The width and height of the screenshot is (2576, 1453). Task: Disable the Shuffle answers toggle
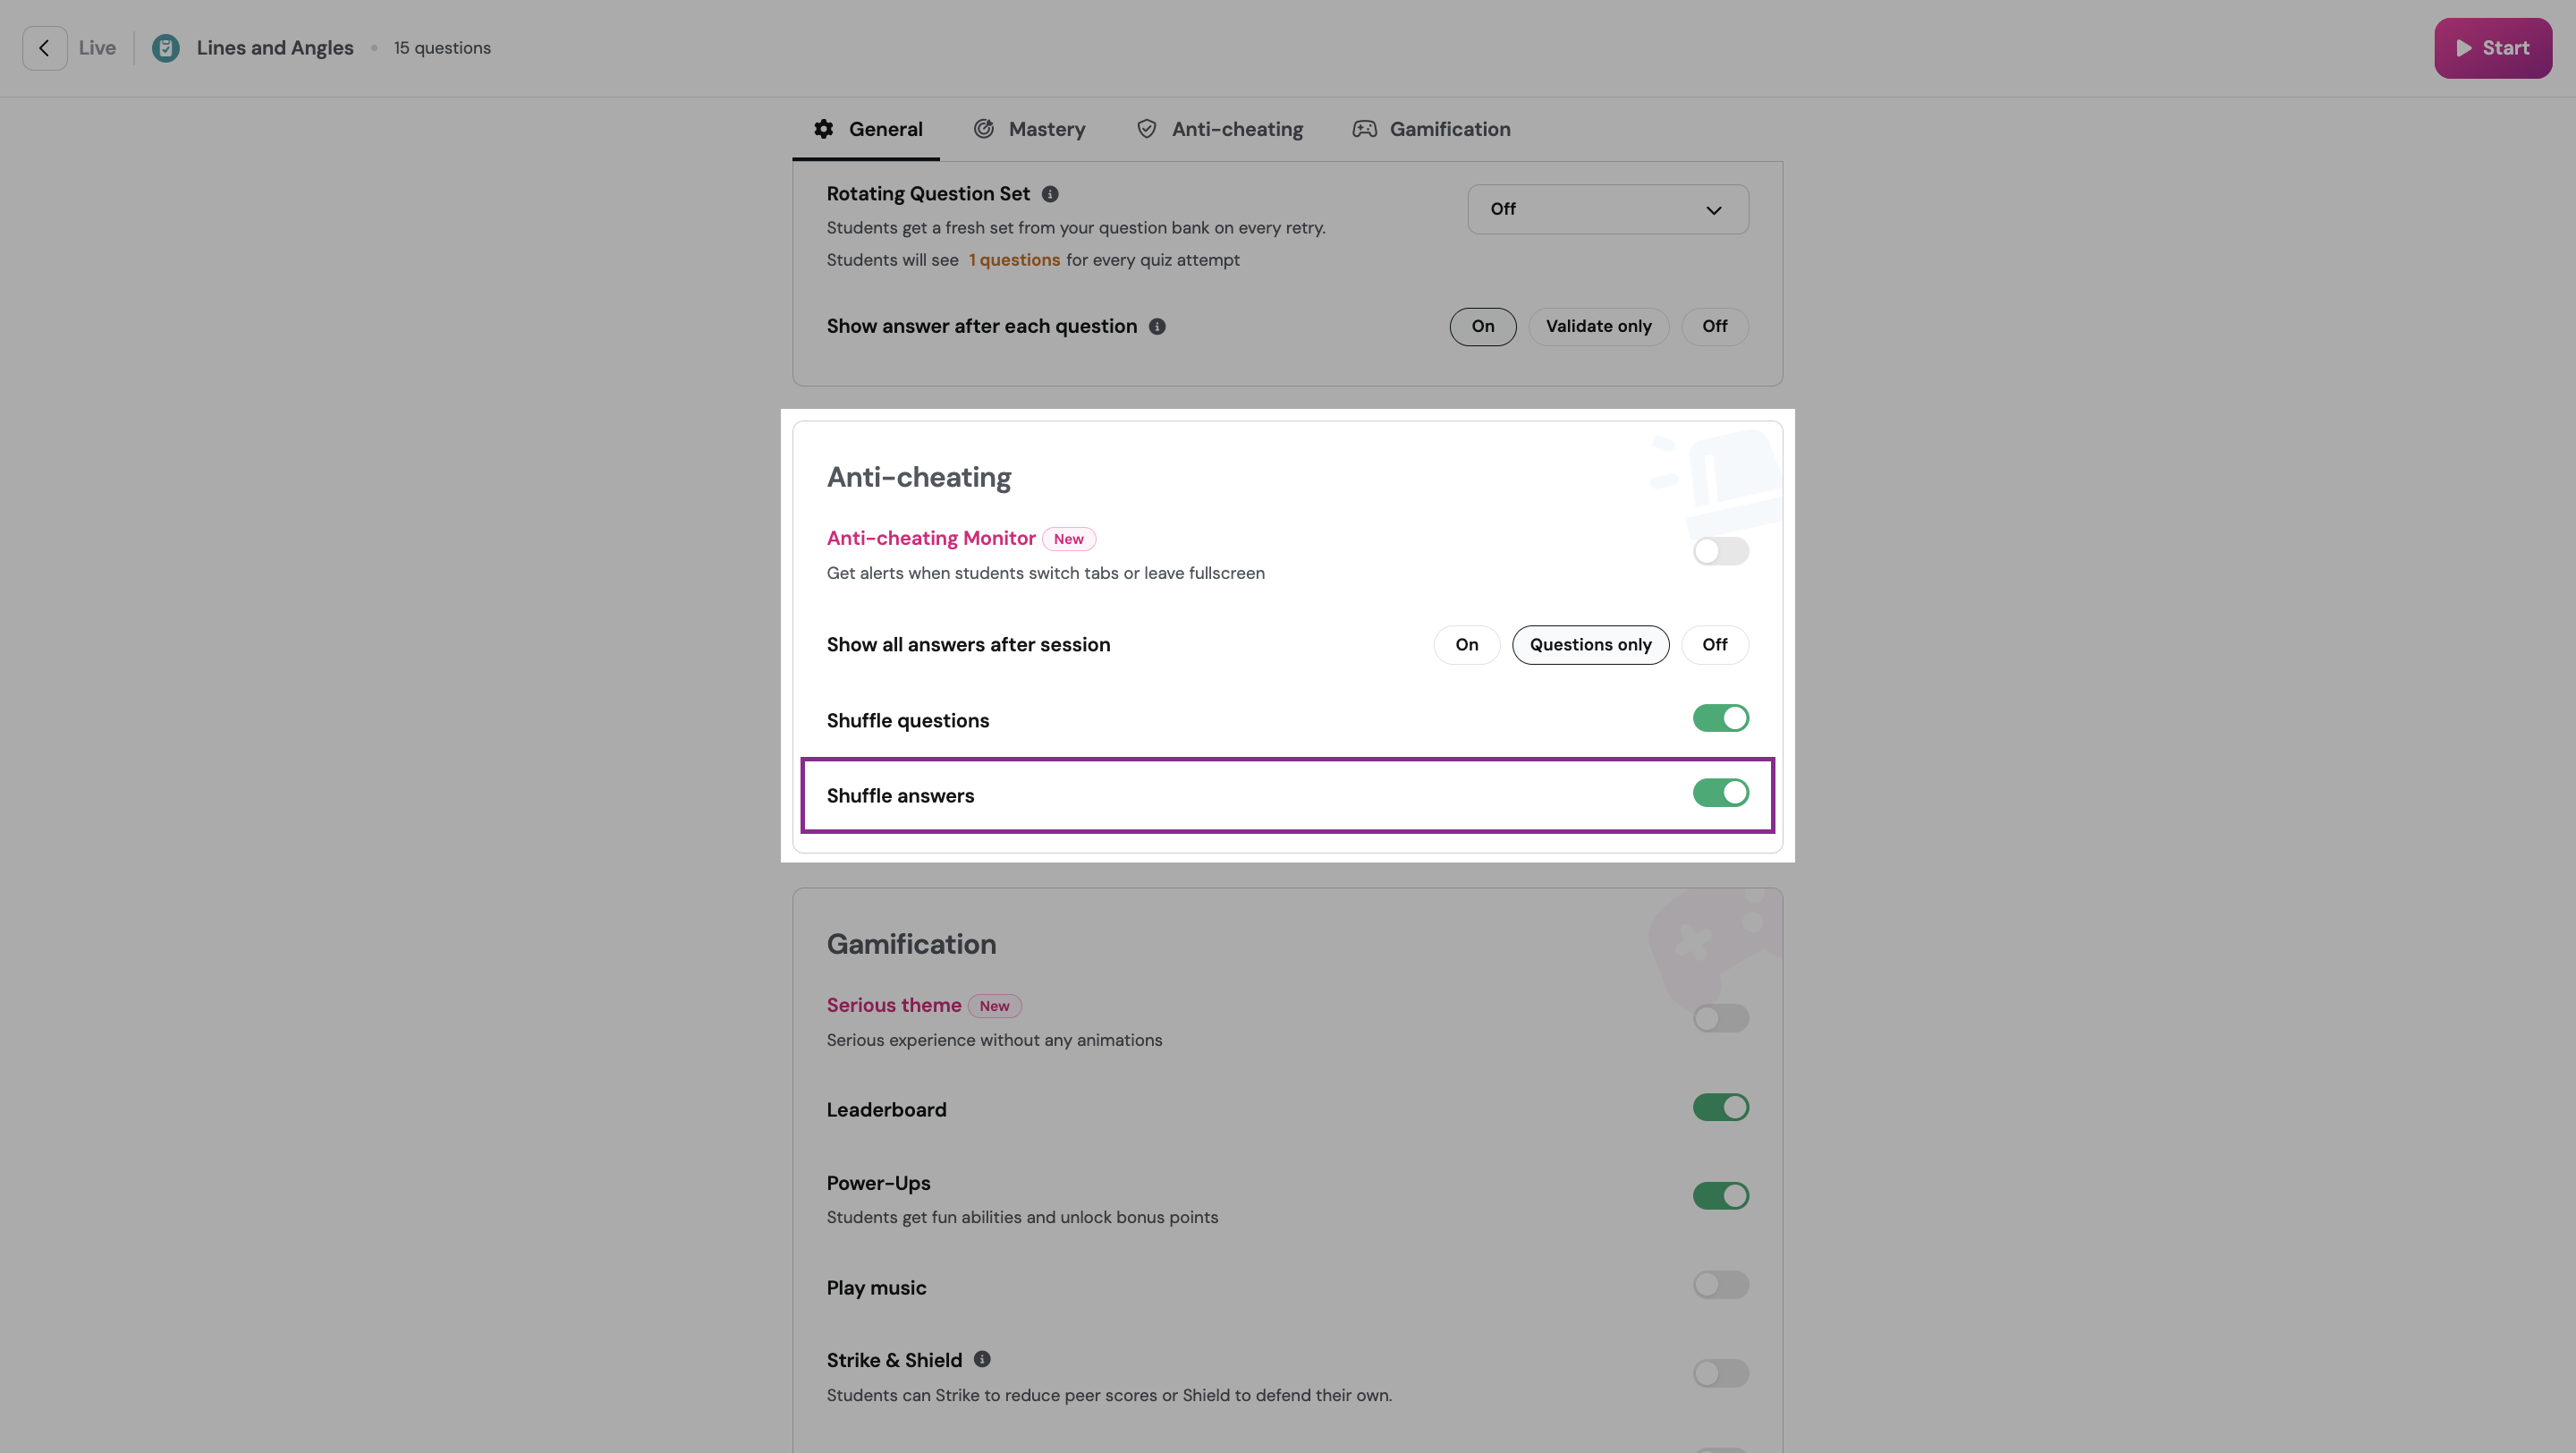pos(1720,793)
